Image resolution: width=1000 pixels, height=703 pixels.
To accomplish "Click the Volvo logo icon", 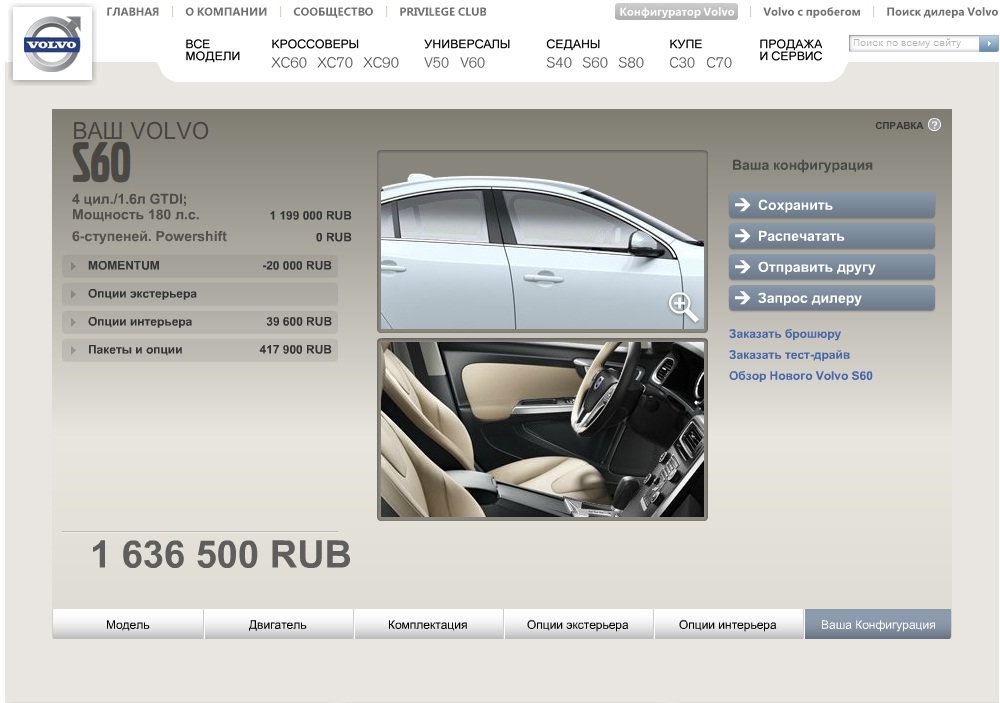I will coord(52,44).
